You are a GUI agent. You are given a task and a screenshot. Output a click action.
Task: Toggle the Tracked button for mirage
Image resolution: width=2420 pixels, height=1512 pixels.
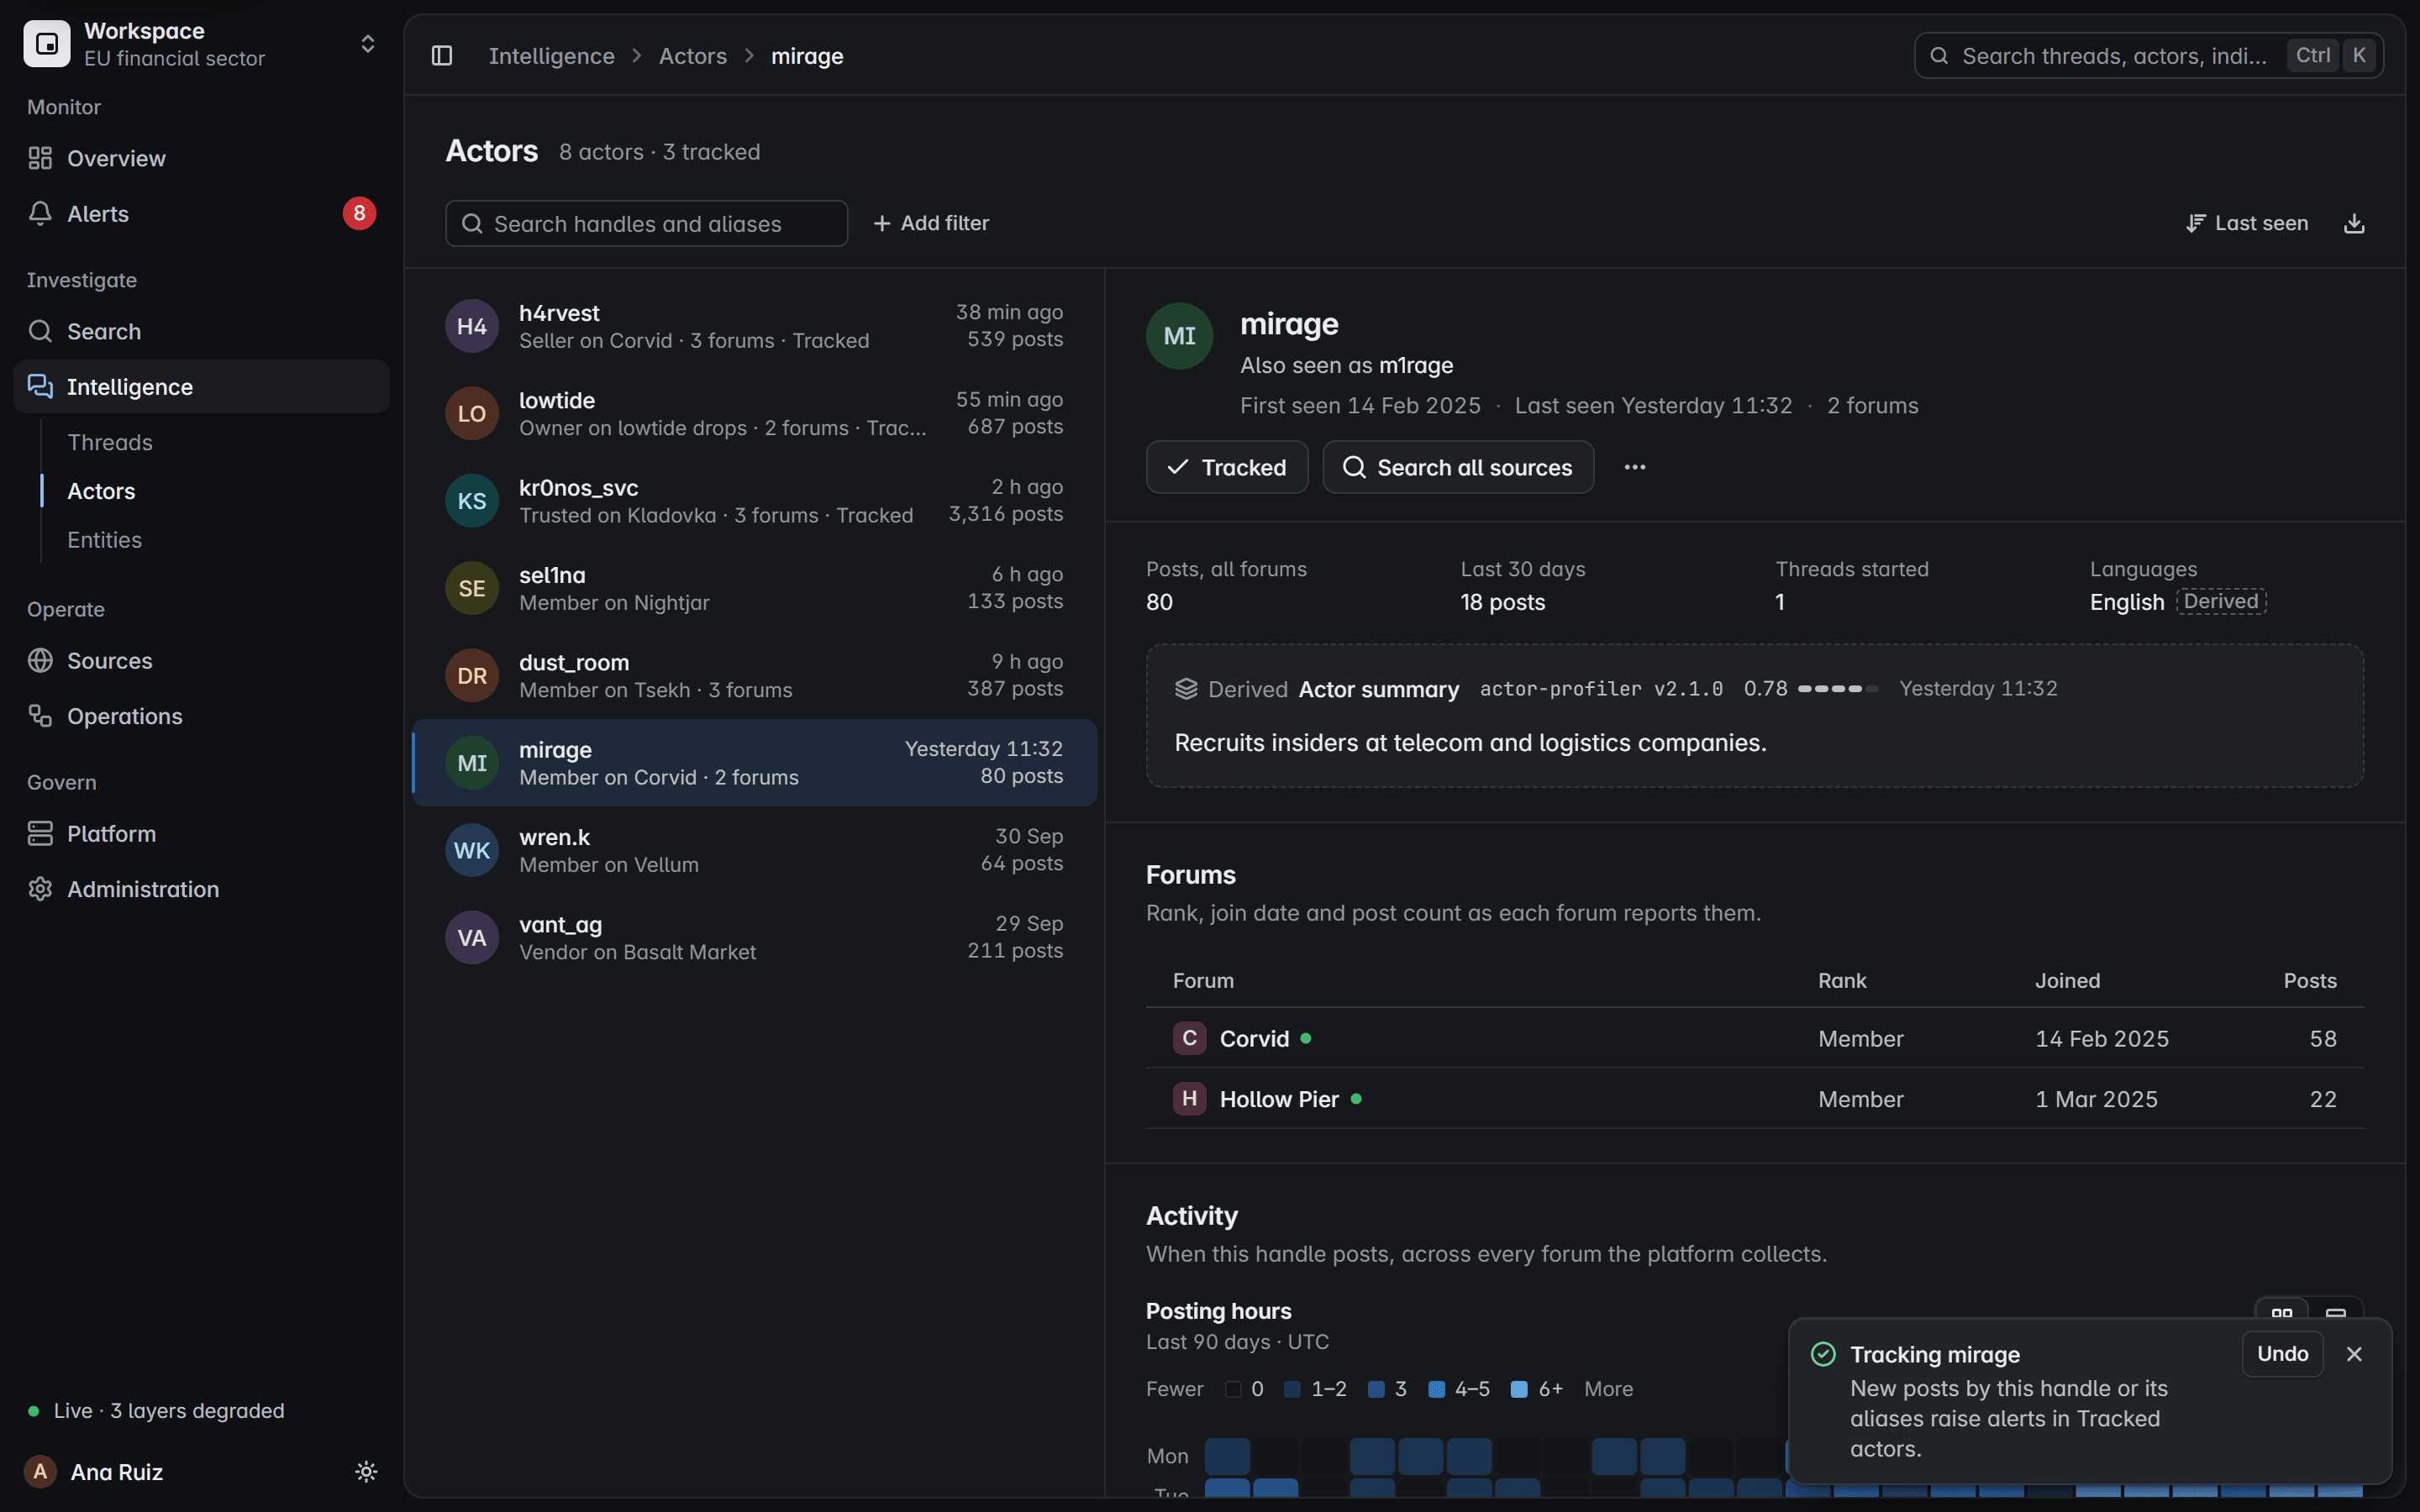[x=1227, y=467]
